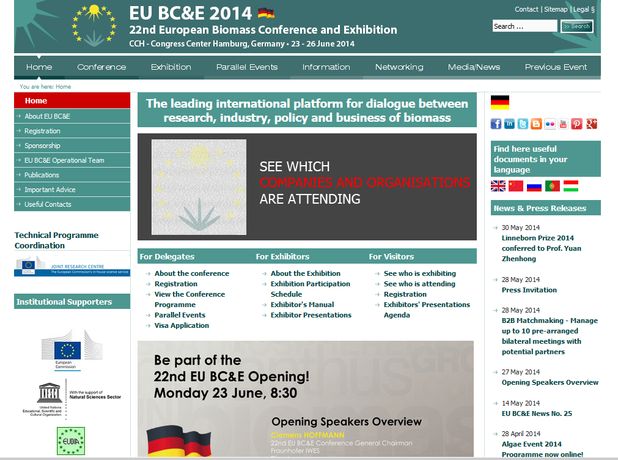Click the Pinterest social icon
Viewport: 618px width, 460px height.
pos(576,124)
